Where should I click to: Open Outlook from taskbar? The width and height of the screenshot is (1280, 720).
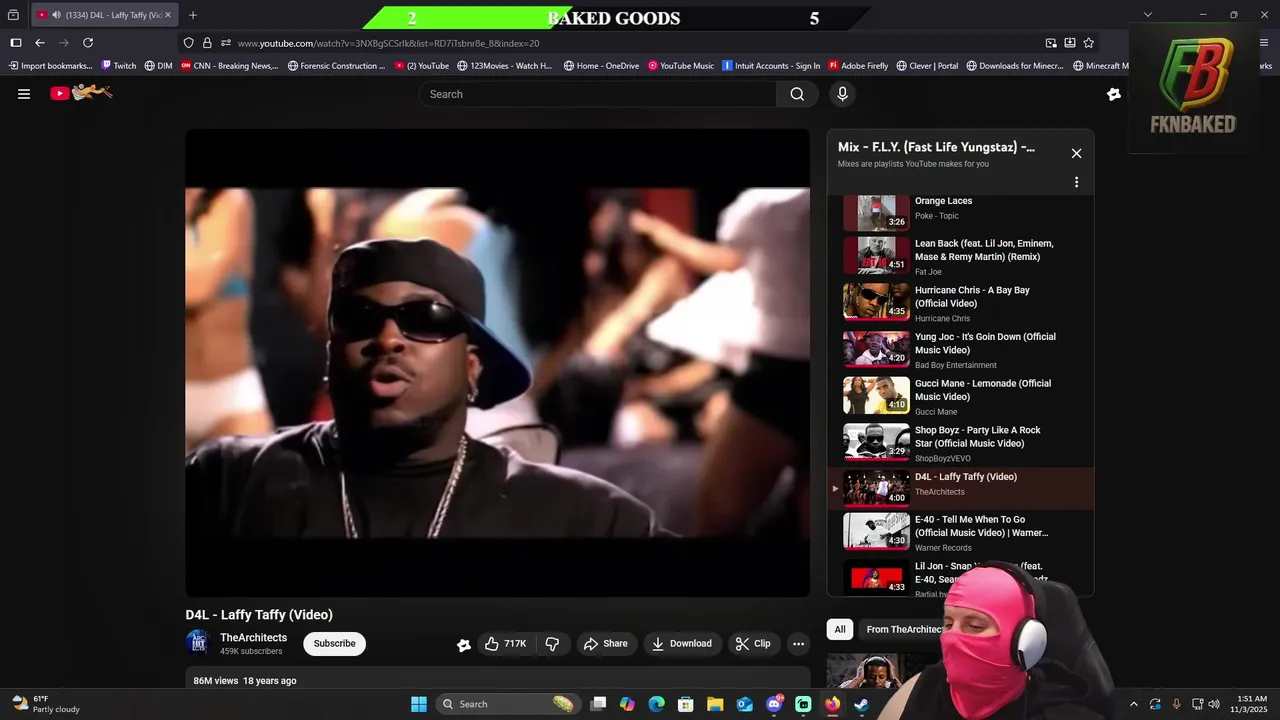point(744,704)
